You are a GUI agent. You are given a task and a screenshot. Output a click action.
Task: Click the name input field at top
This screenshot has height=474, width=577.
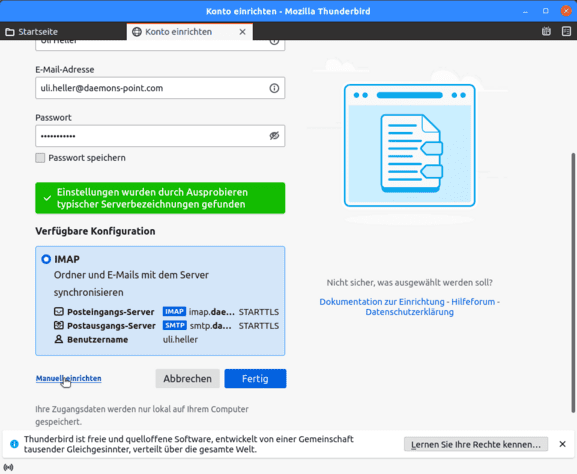point(160,45)
